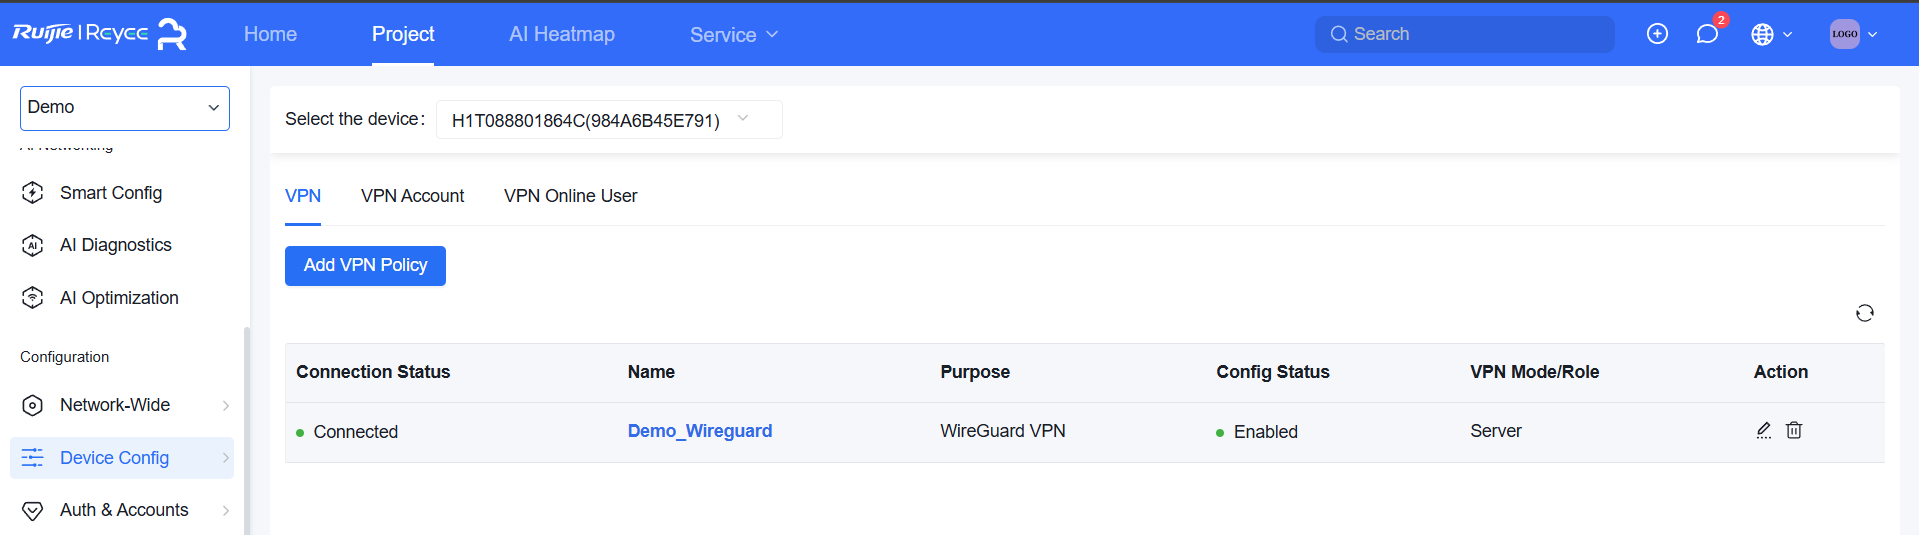This screenshot has width=1919, height=535.
Task: Click the plus circle icon in header
Action: click(1657, 34)
